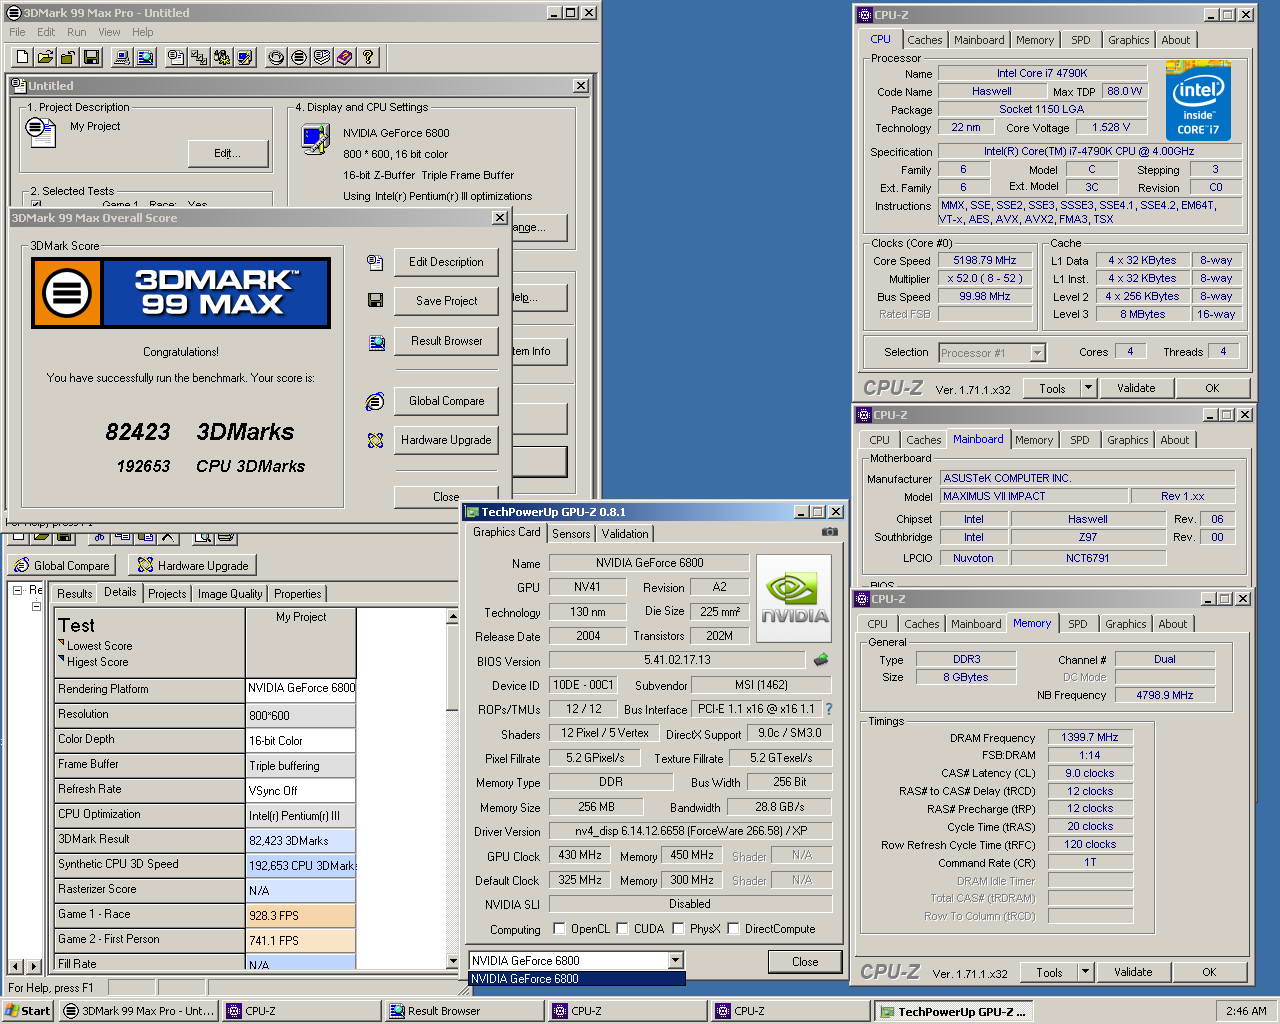
Task: Click the Close button in GPU-Z
Action: click(x=805, y=962)
